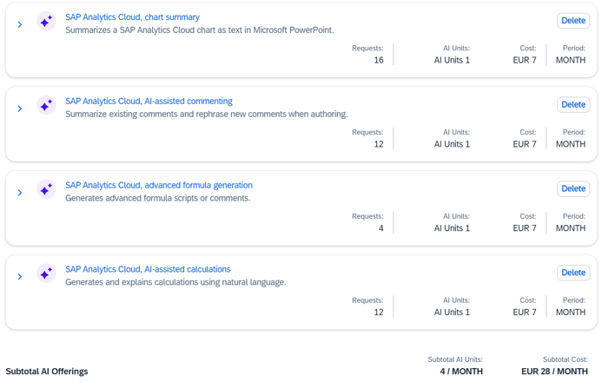The width and height of the screenshot is (602, 382).
Task: Click the Requests value 4 for formula generation
Action: coord(381,228)
